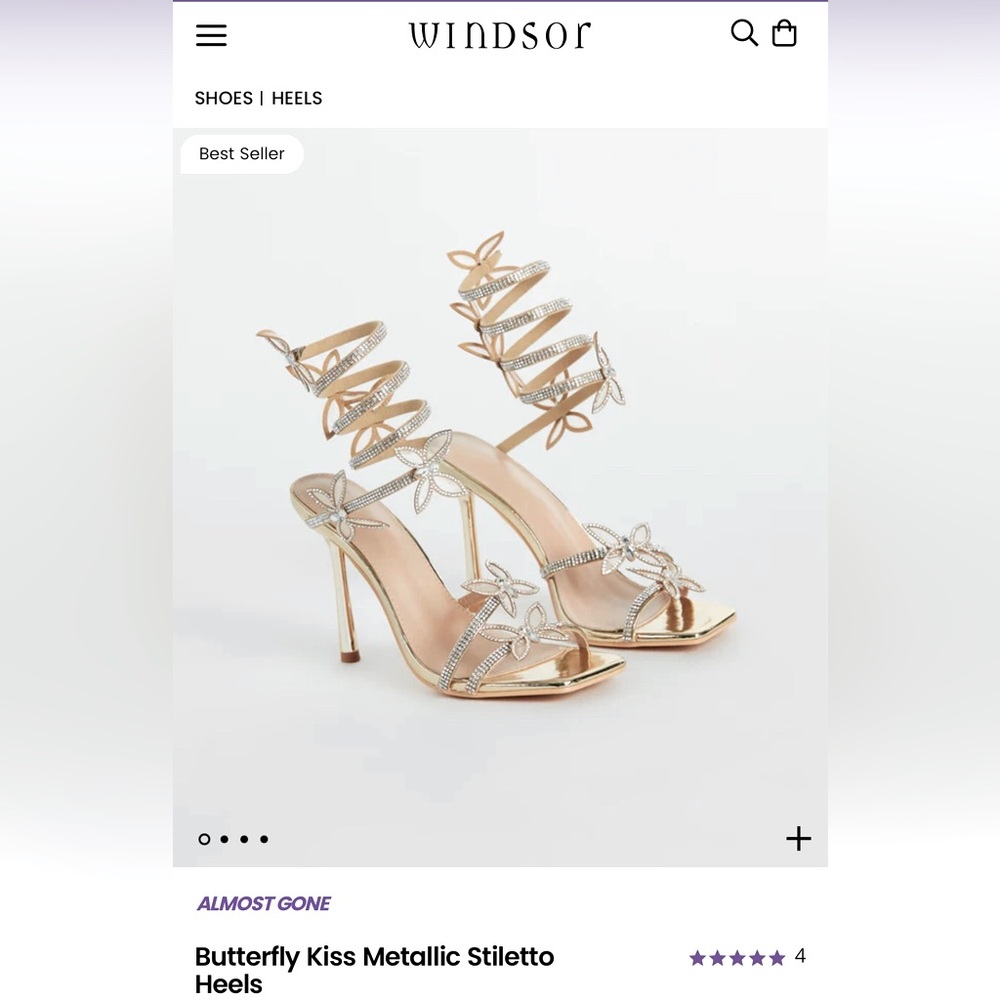Click the Best Seller badge
The height and width of the screenshot is (1000, 1000).
click(x=241, y=153)
